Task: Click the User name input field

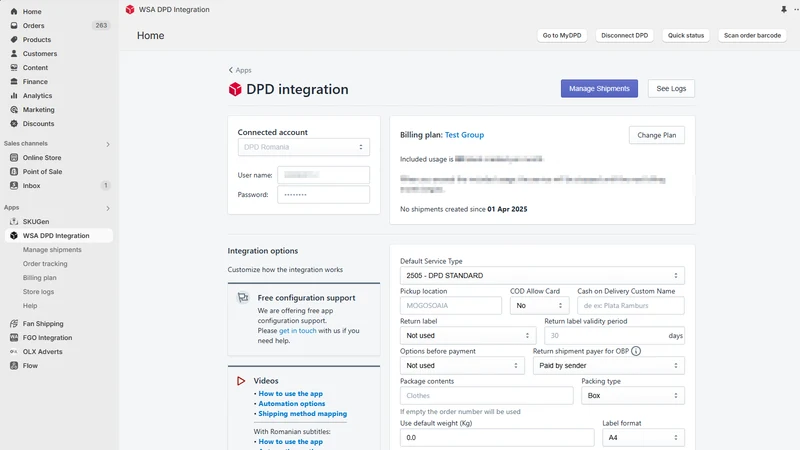Action: coord(323,175)
